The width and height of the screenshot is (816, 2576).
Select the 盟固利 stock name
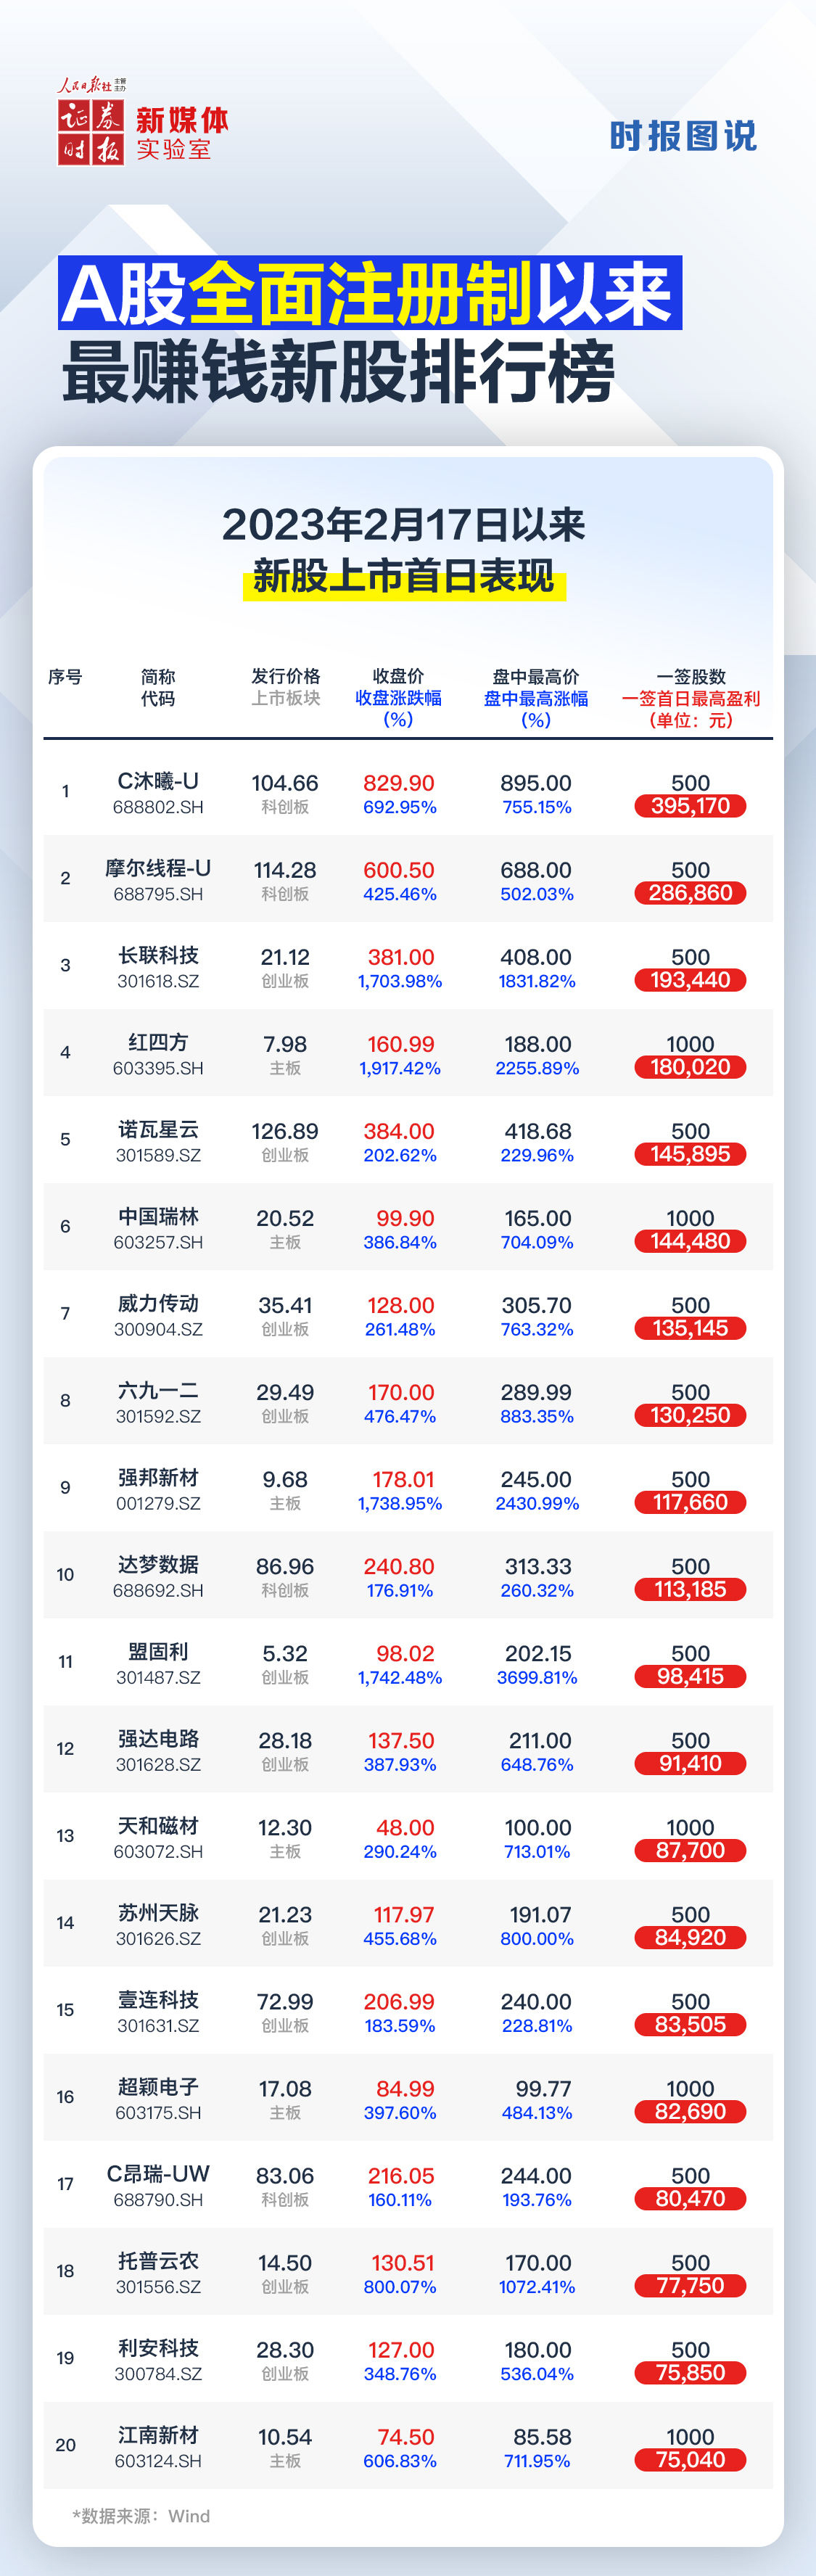pos(158,1652)
